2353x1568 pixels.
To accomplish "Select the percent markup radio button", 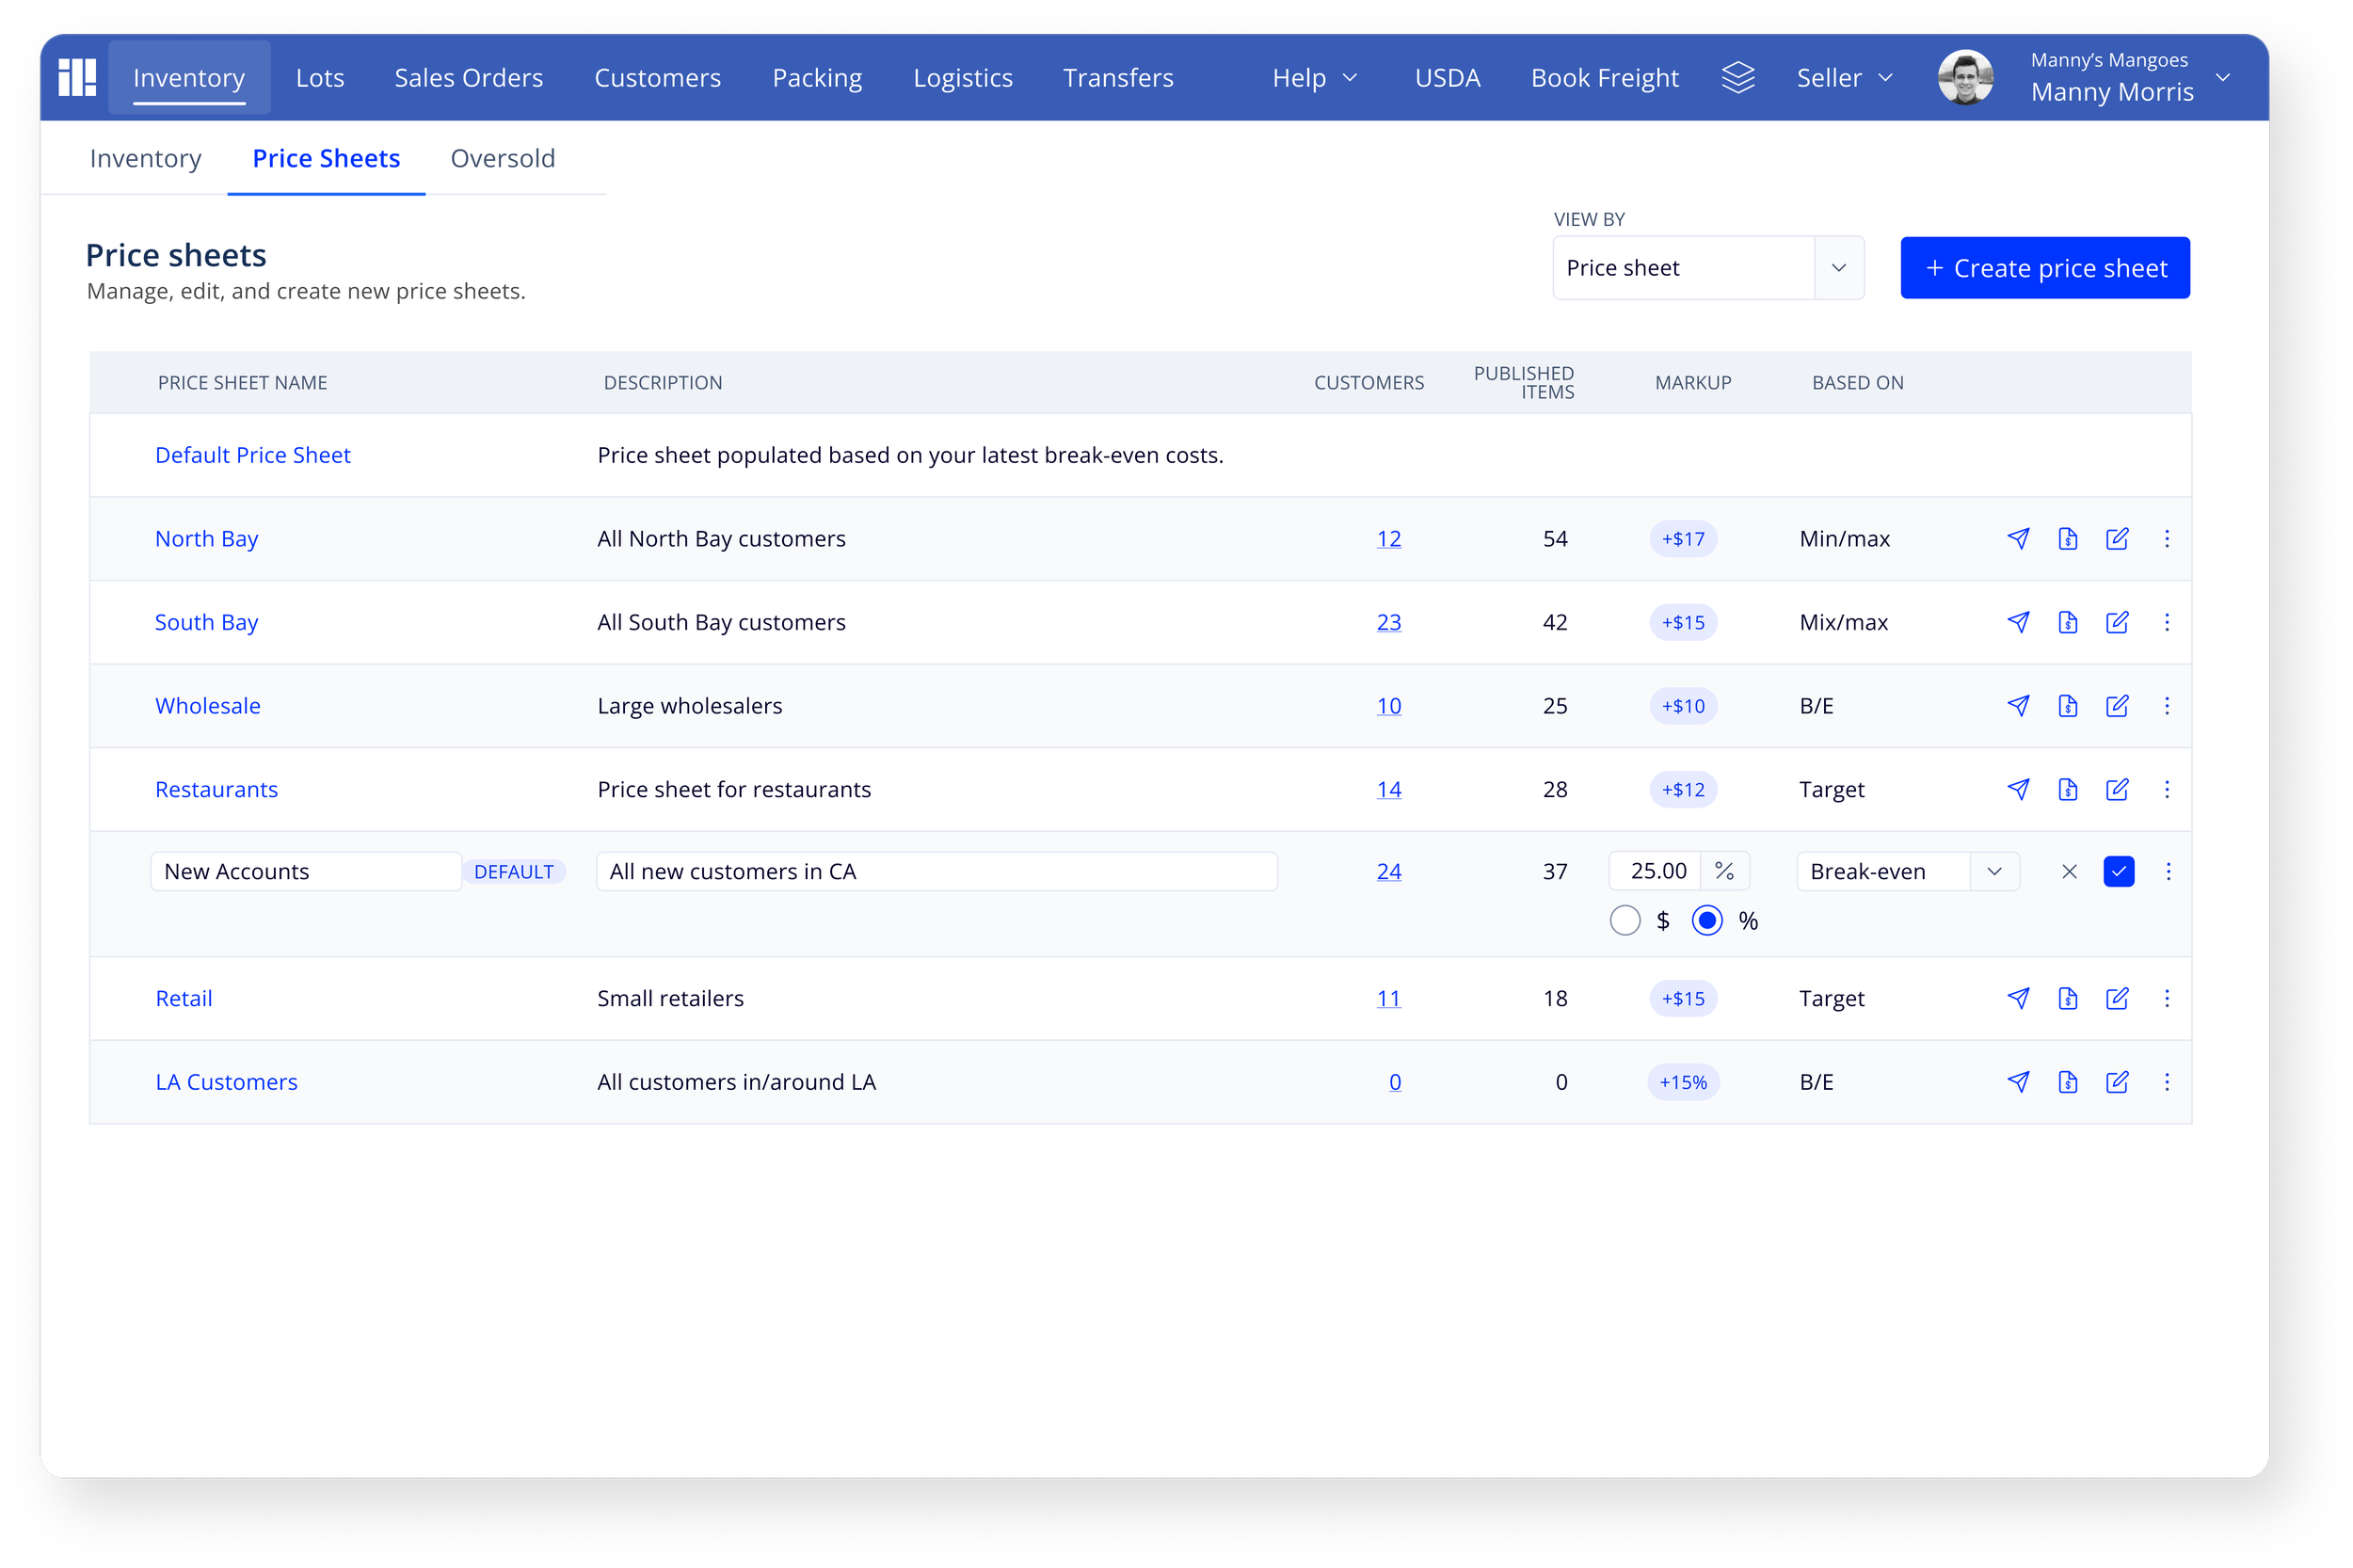I will [1707, 920].
